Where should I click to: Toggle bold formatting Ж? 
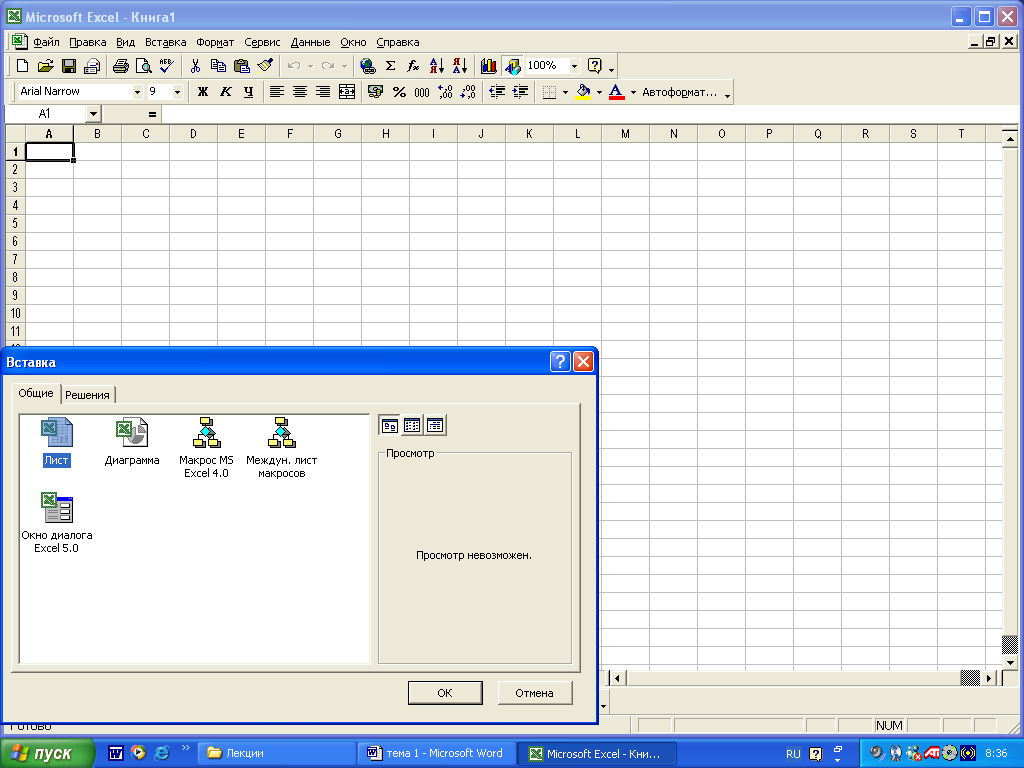202,91
